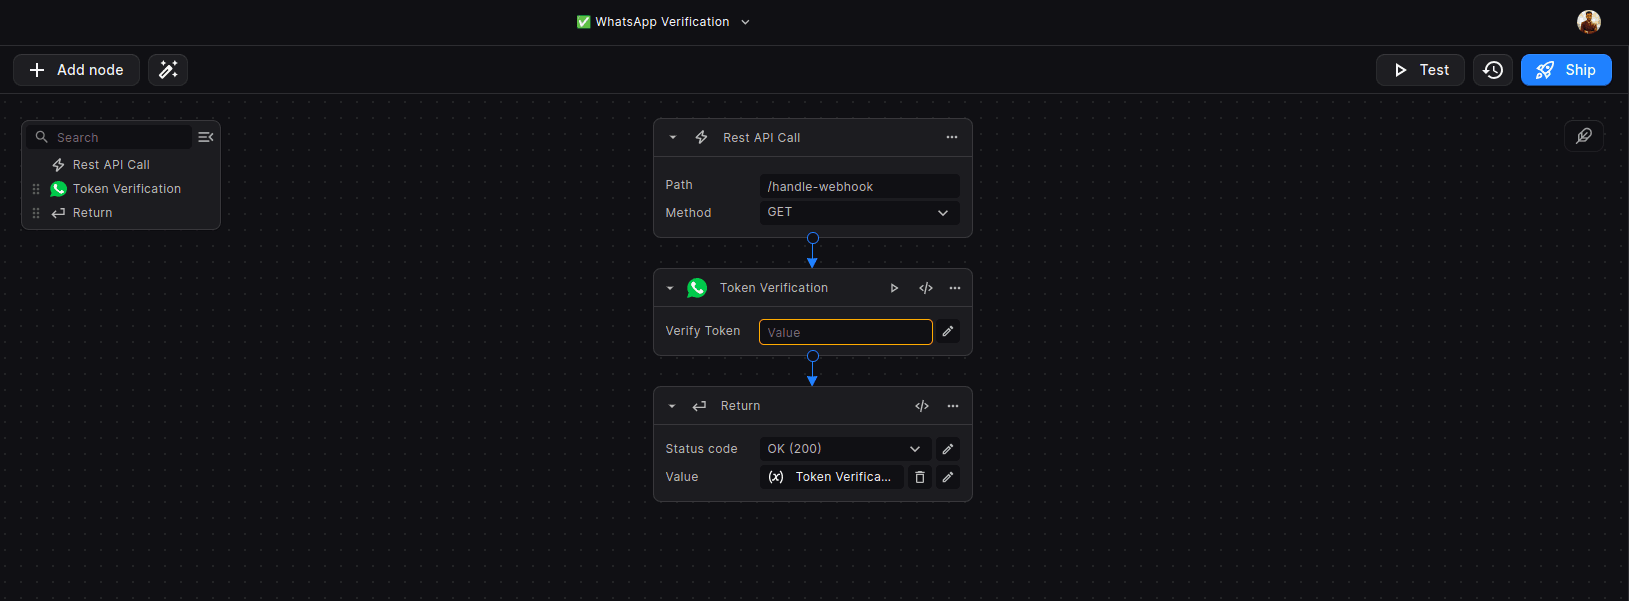View code of Token Verification node
The width and height of the screenshot is (1629, 601).
[x=926, y=288]
